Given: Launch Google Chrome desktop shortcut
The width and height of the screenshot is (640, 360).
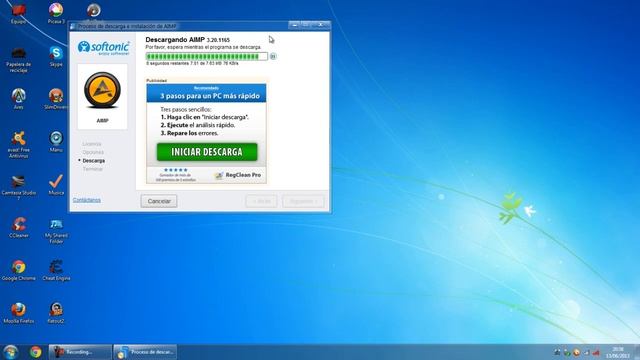Looking at the screenshot, I should coord(18,270).
